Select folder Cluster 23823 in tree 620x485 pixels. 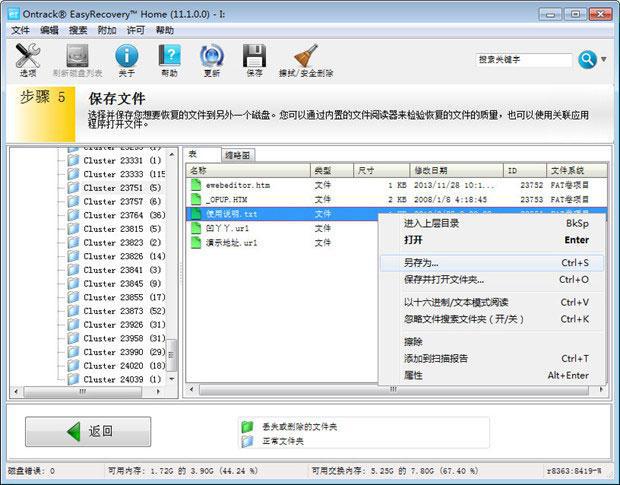click(x=115, y=243)
